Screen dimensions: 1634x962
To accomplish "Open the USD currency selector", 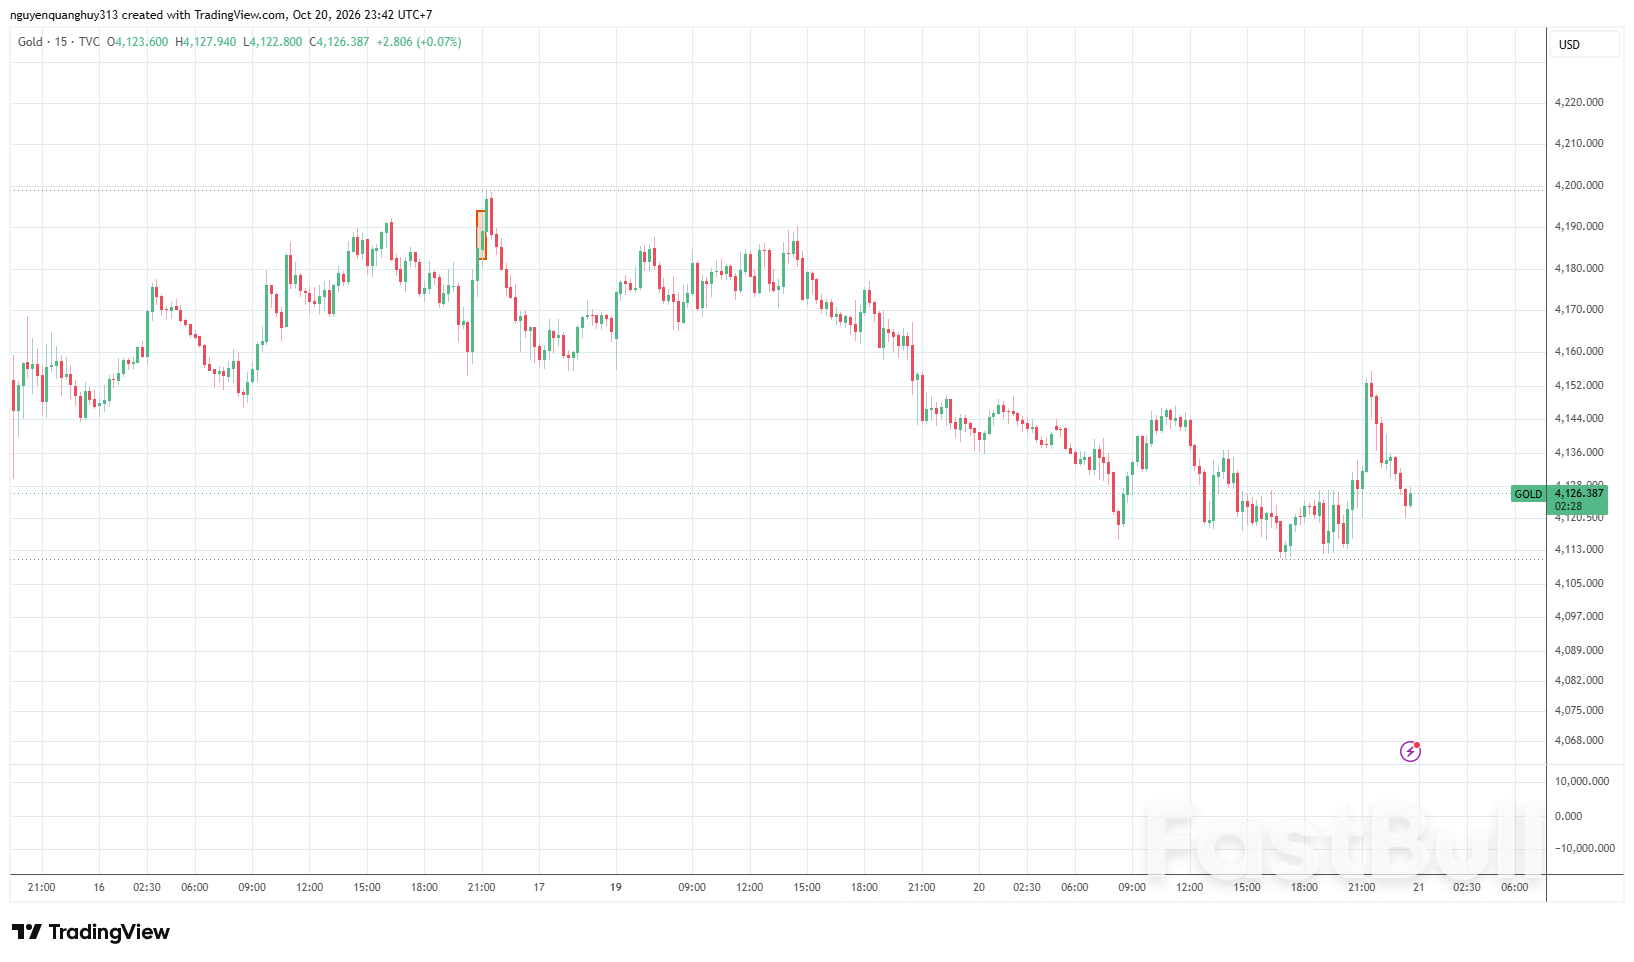I will tap(1585, 45).
